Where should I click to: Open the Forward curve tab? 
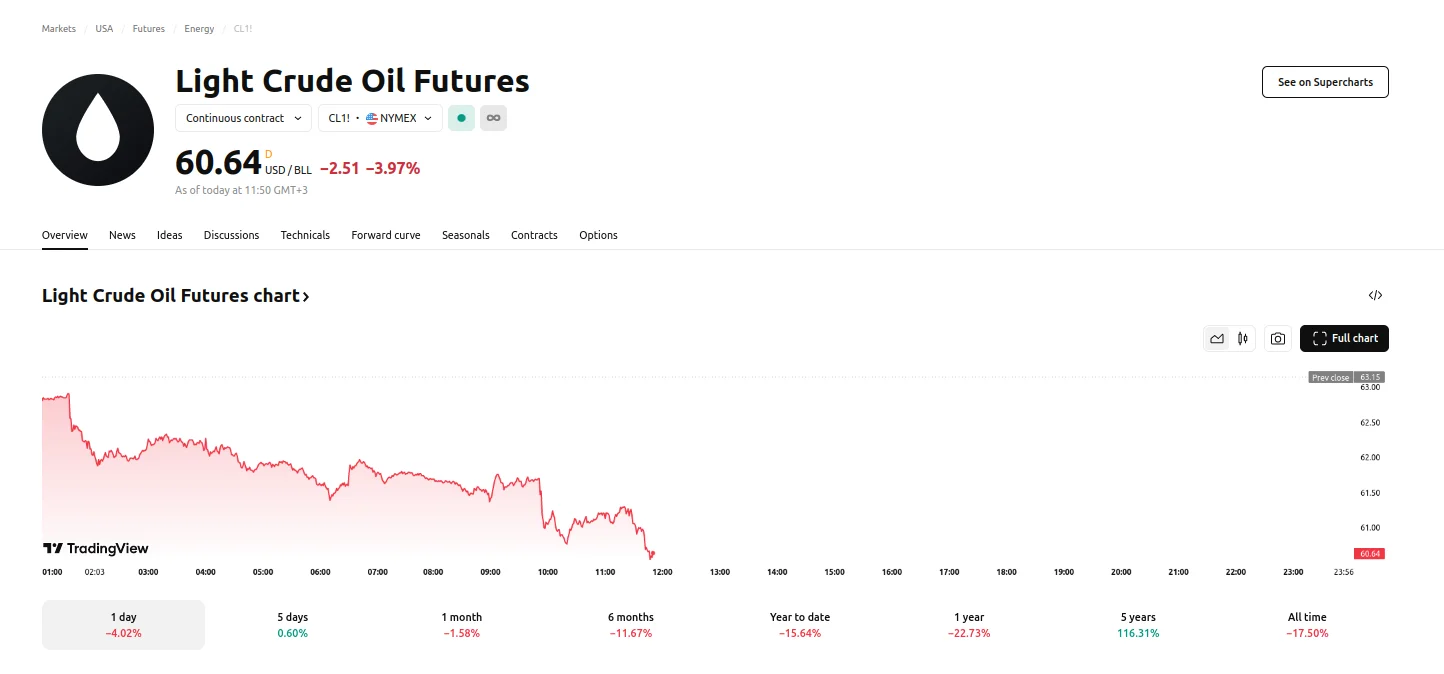click(x=385, y=235)
